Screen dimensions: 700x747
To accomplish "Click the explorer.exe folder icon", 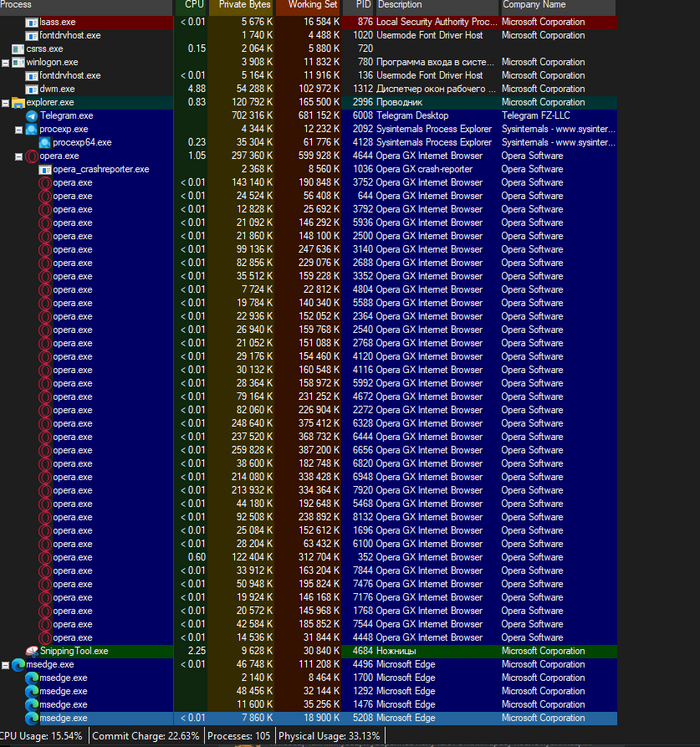I will [x=18, y=102].
